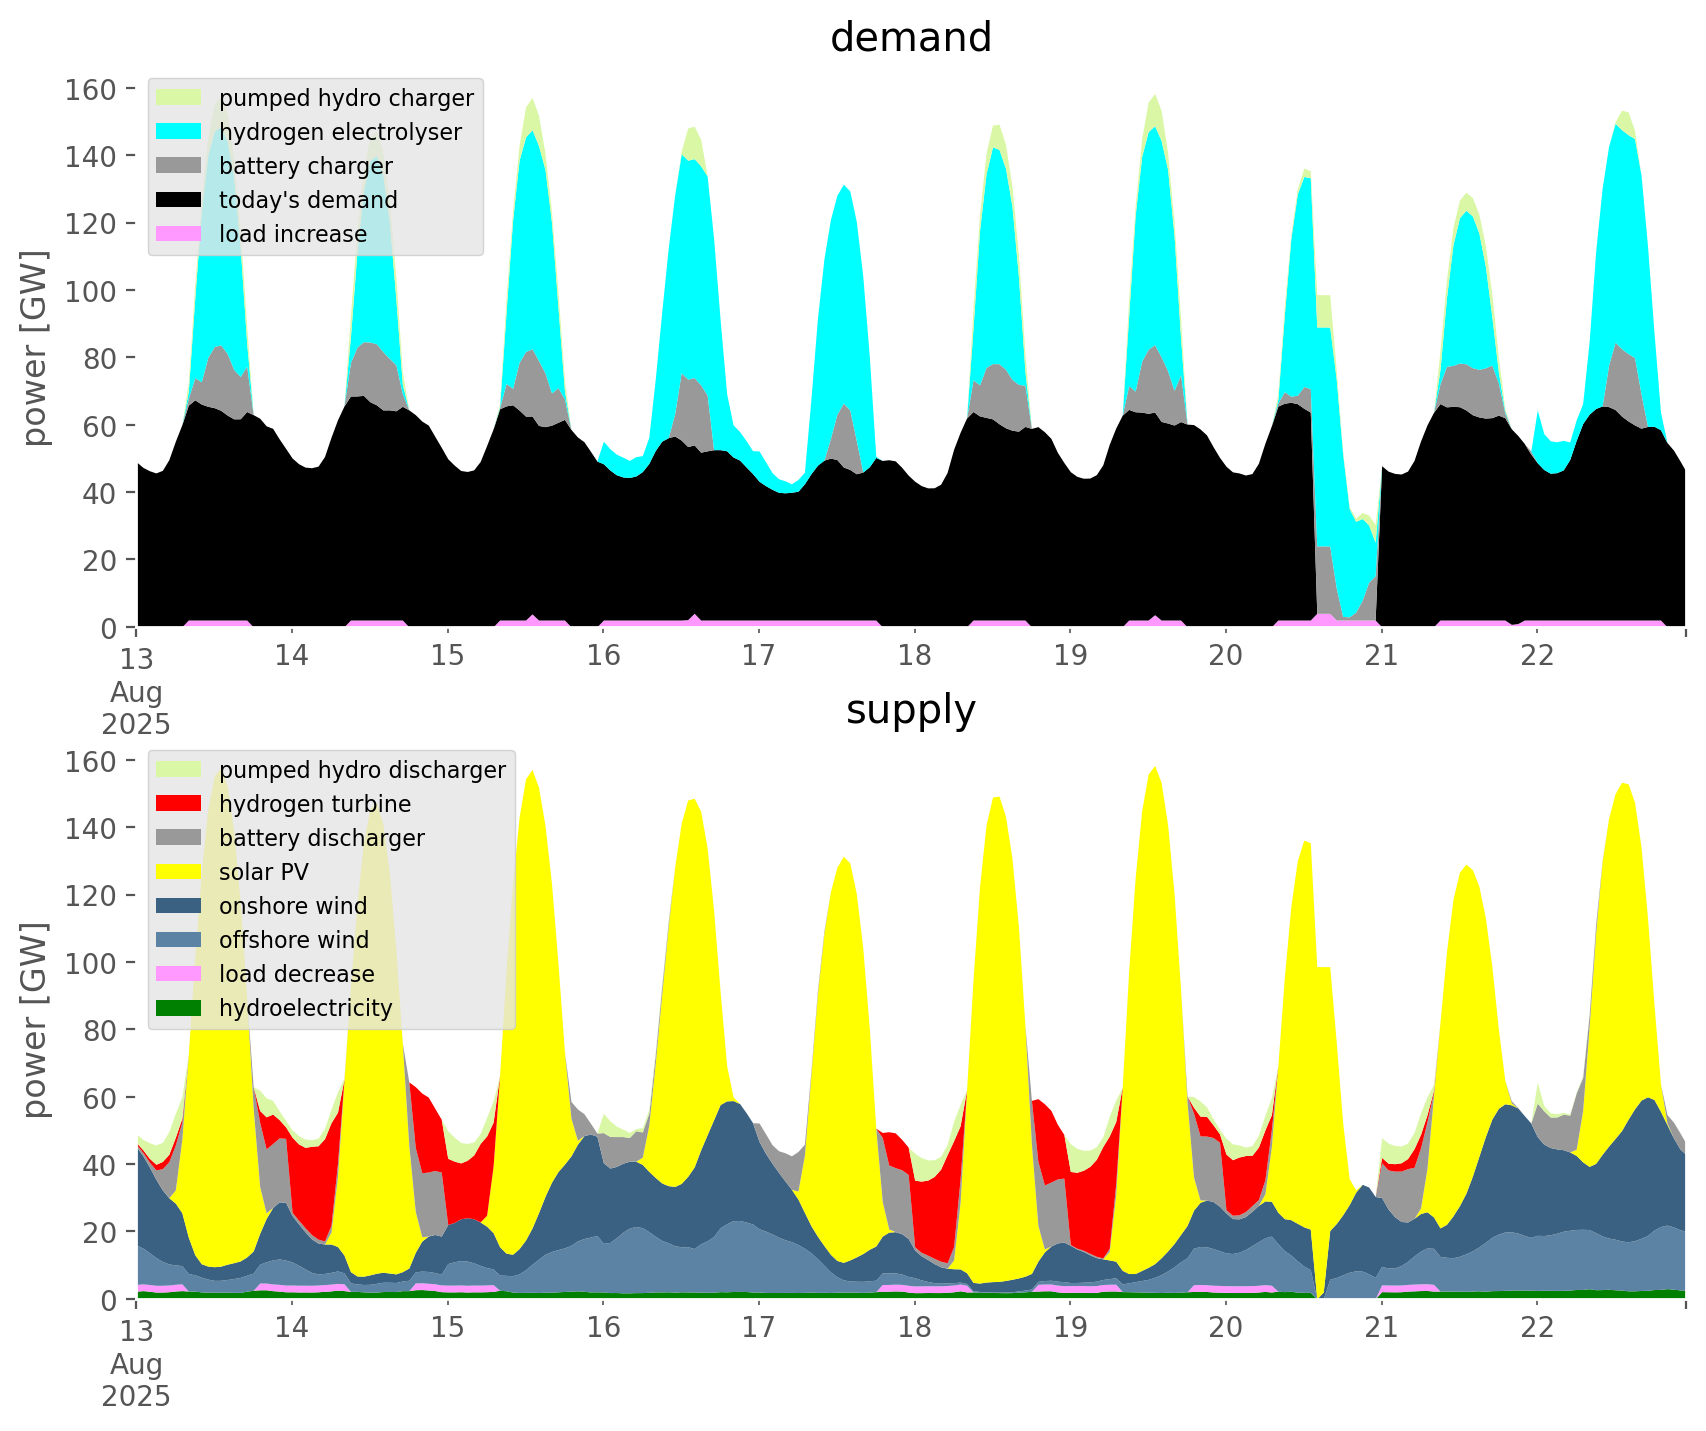Image resolution: width=1706 pixels, height=1431 pixels.
Task: Click the '22' date tick under the demand chart
Action: [x=1537, y=656]
